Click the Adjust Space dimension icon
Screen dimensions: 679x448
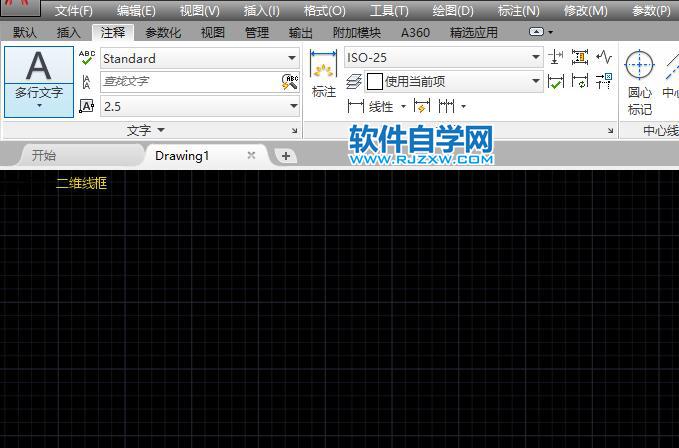click(x=556, y=57)
